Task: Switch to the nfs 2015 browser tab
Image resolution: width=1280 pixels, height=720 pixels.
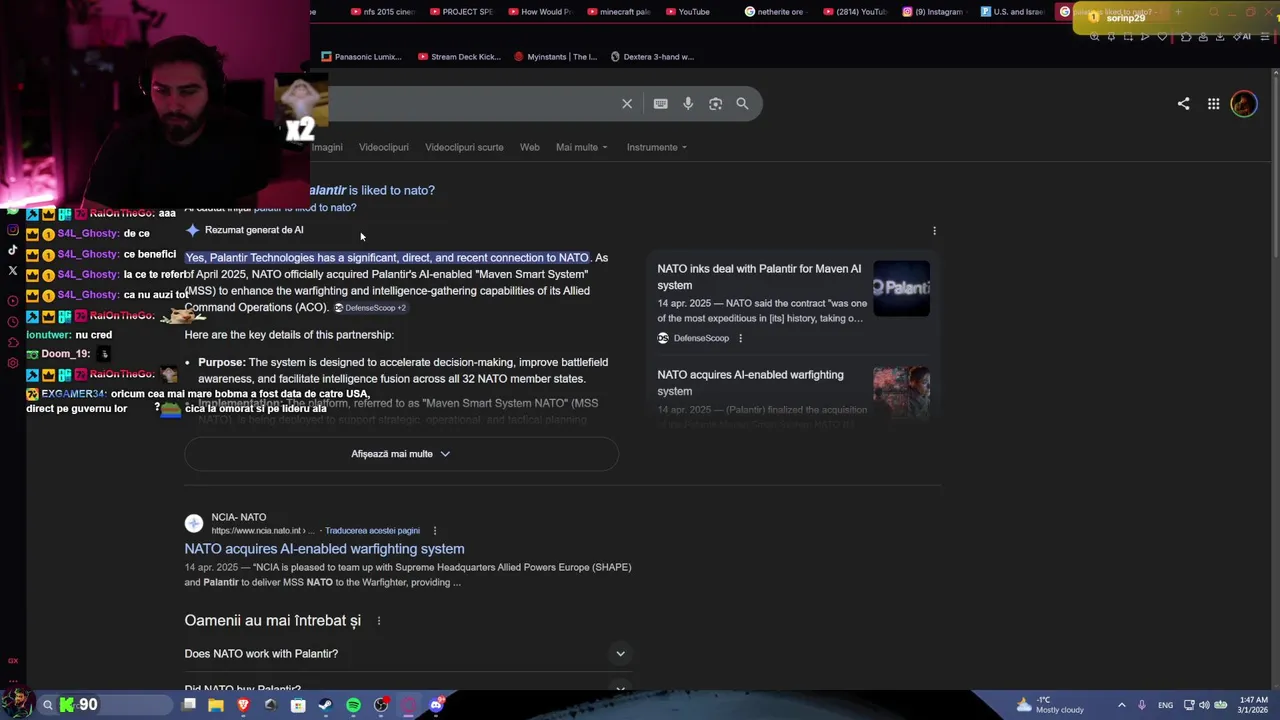Action: (385, 12)
